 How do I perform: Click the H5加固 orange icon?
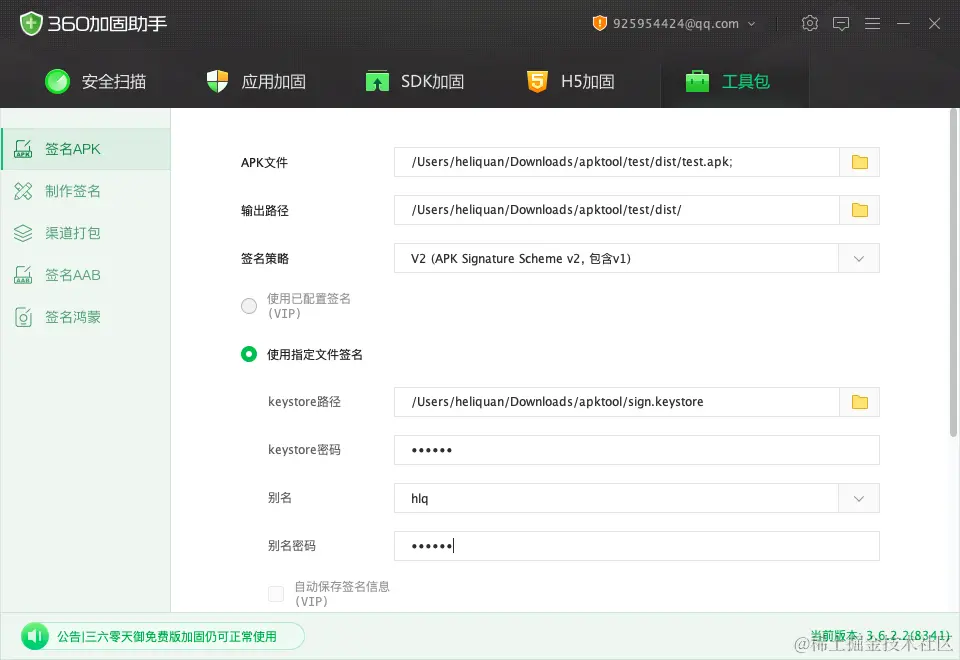pos(537,81)
